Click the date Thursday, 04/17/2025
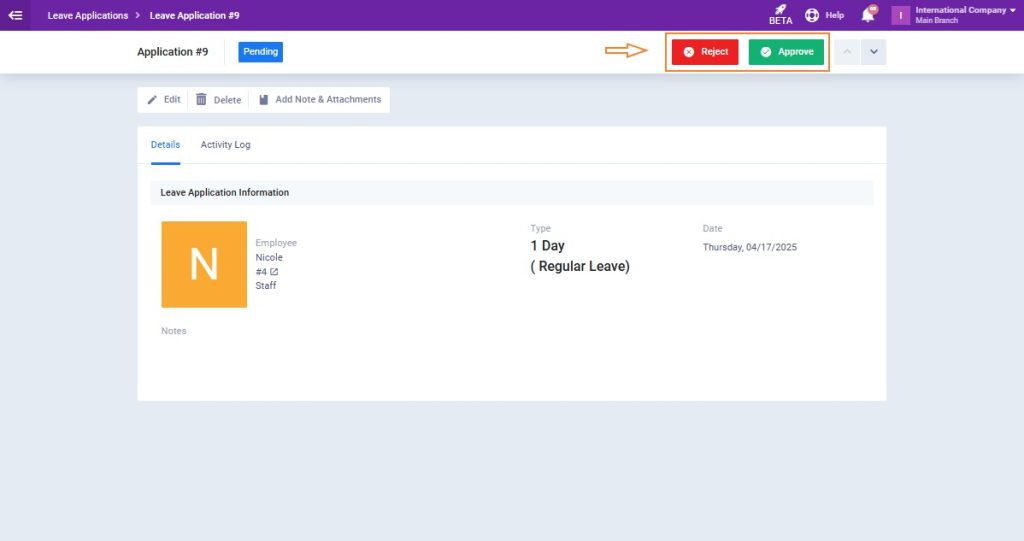Screen dimensions: 1024x541 pyautogui.click(x=750, y=247)
